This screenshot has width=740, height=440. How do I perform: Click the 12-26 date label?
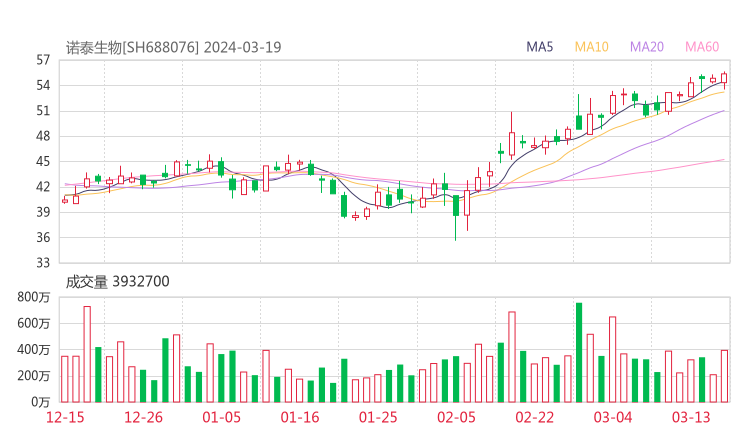143,417
